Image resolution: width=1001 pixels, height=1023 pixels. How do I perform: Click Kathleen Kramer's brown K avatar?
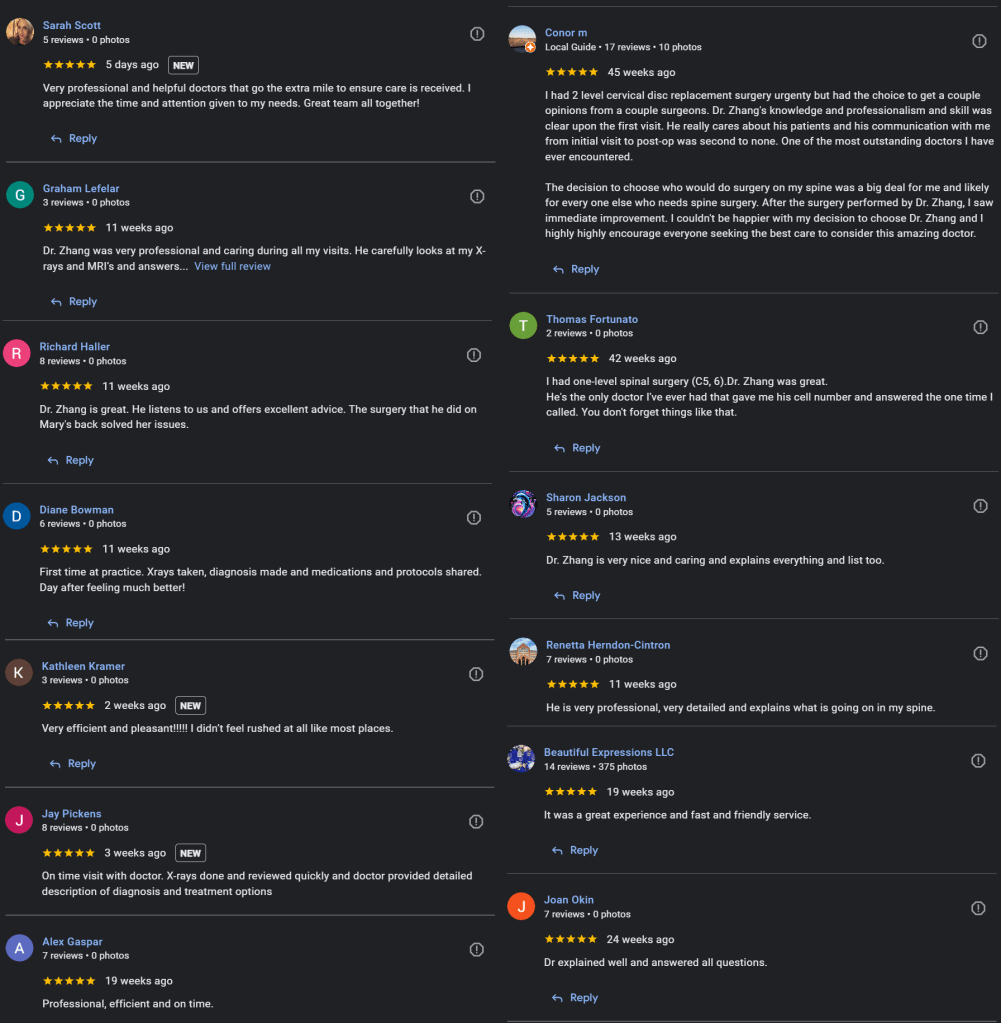click(19, 673)
